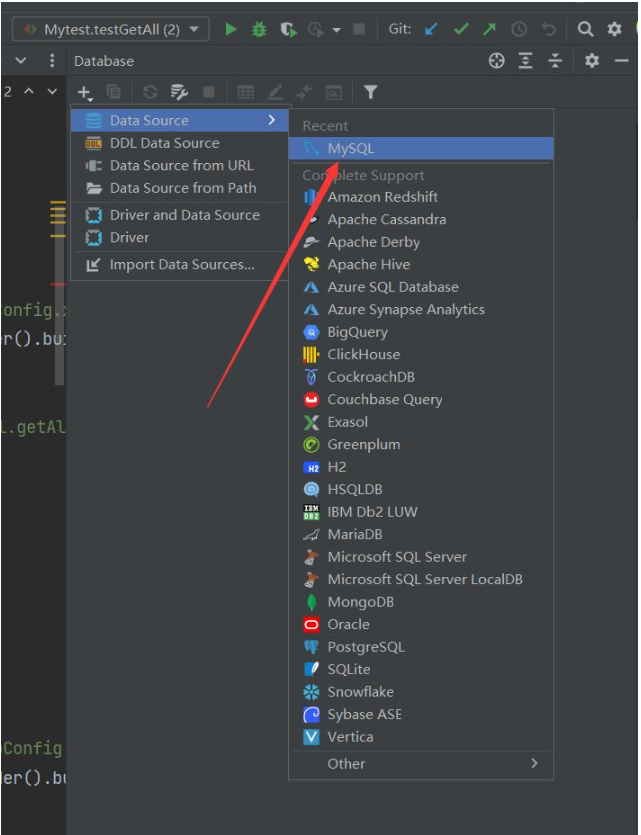This screenshot has height=835, width=641.
Task: Select Apache Hive data source
Action: tap(421, 264)
